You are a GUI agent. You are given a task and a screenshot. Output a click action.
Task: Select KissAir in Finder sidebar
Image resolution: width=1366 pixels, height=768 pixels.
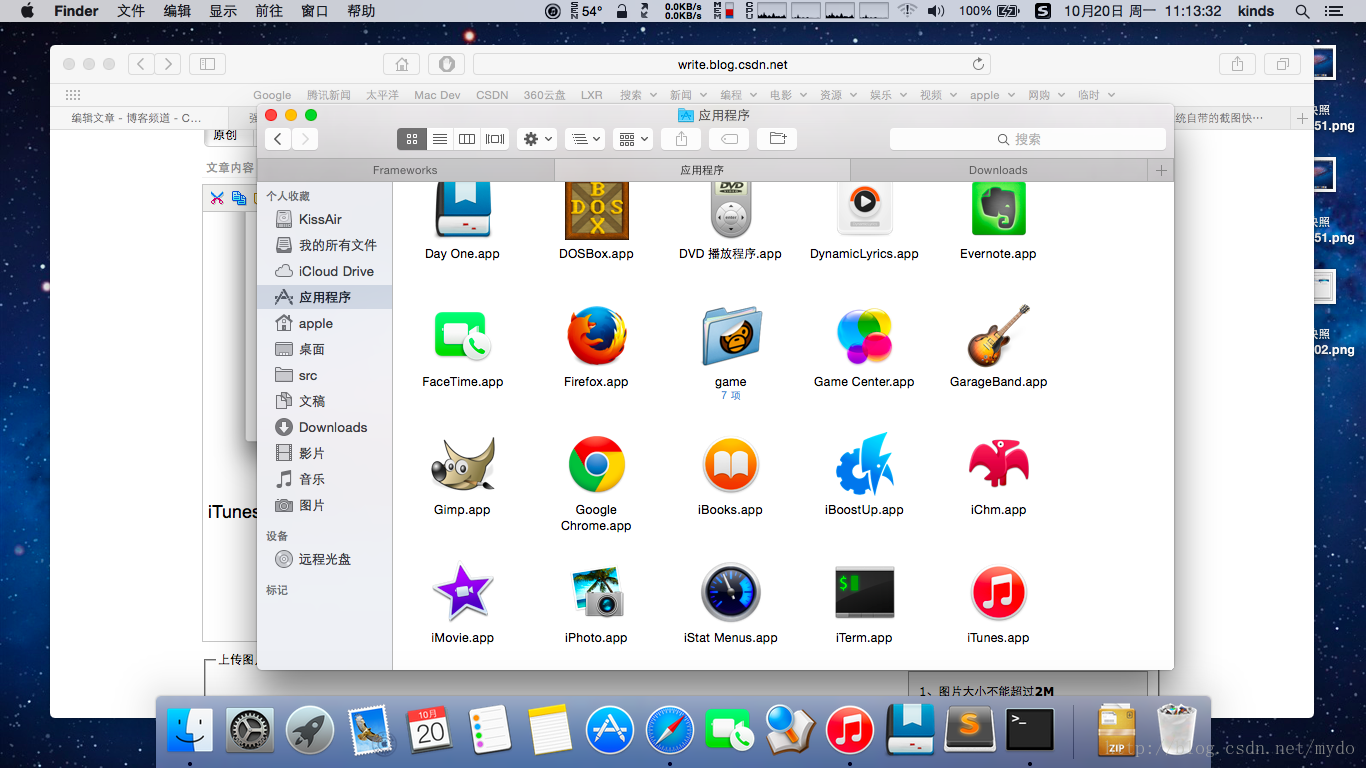325,219
